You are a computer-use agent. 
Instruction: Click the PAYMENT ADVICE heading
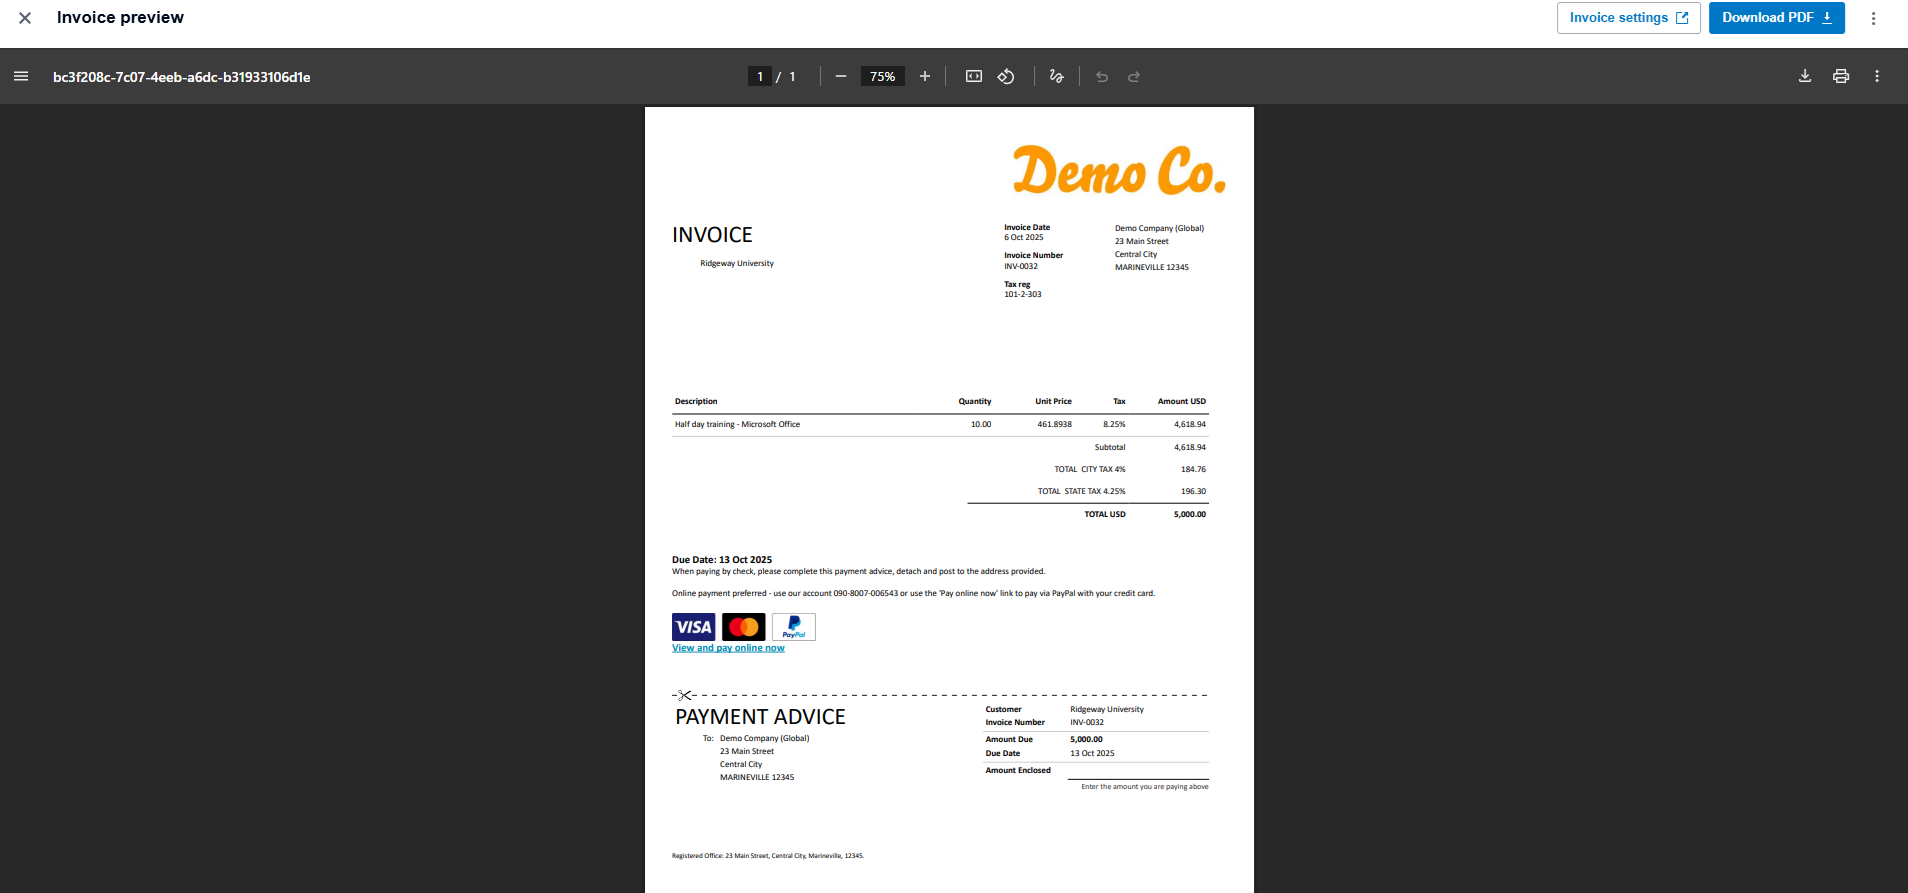760,717
